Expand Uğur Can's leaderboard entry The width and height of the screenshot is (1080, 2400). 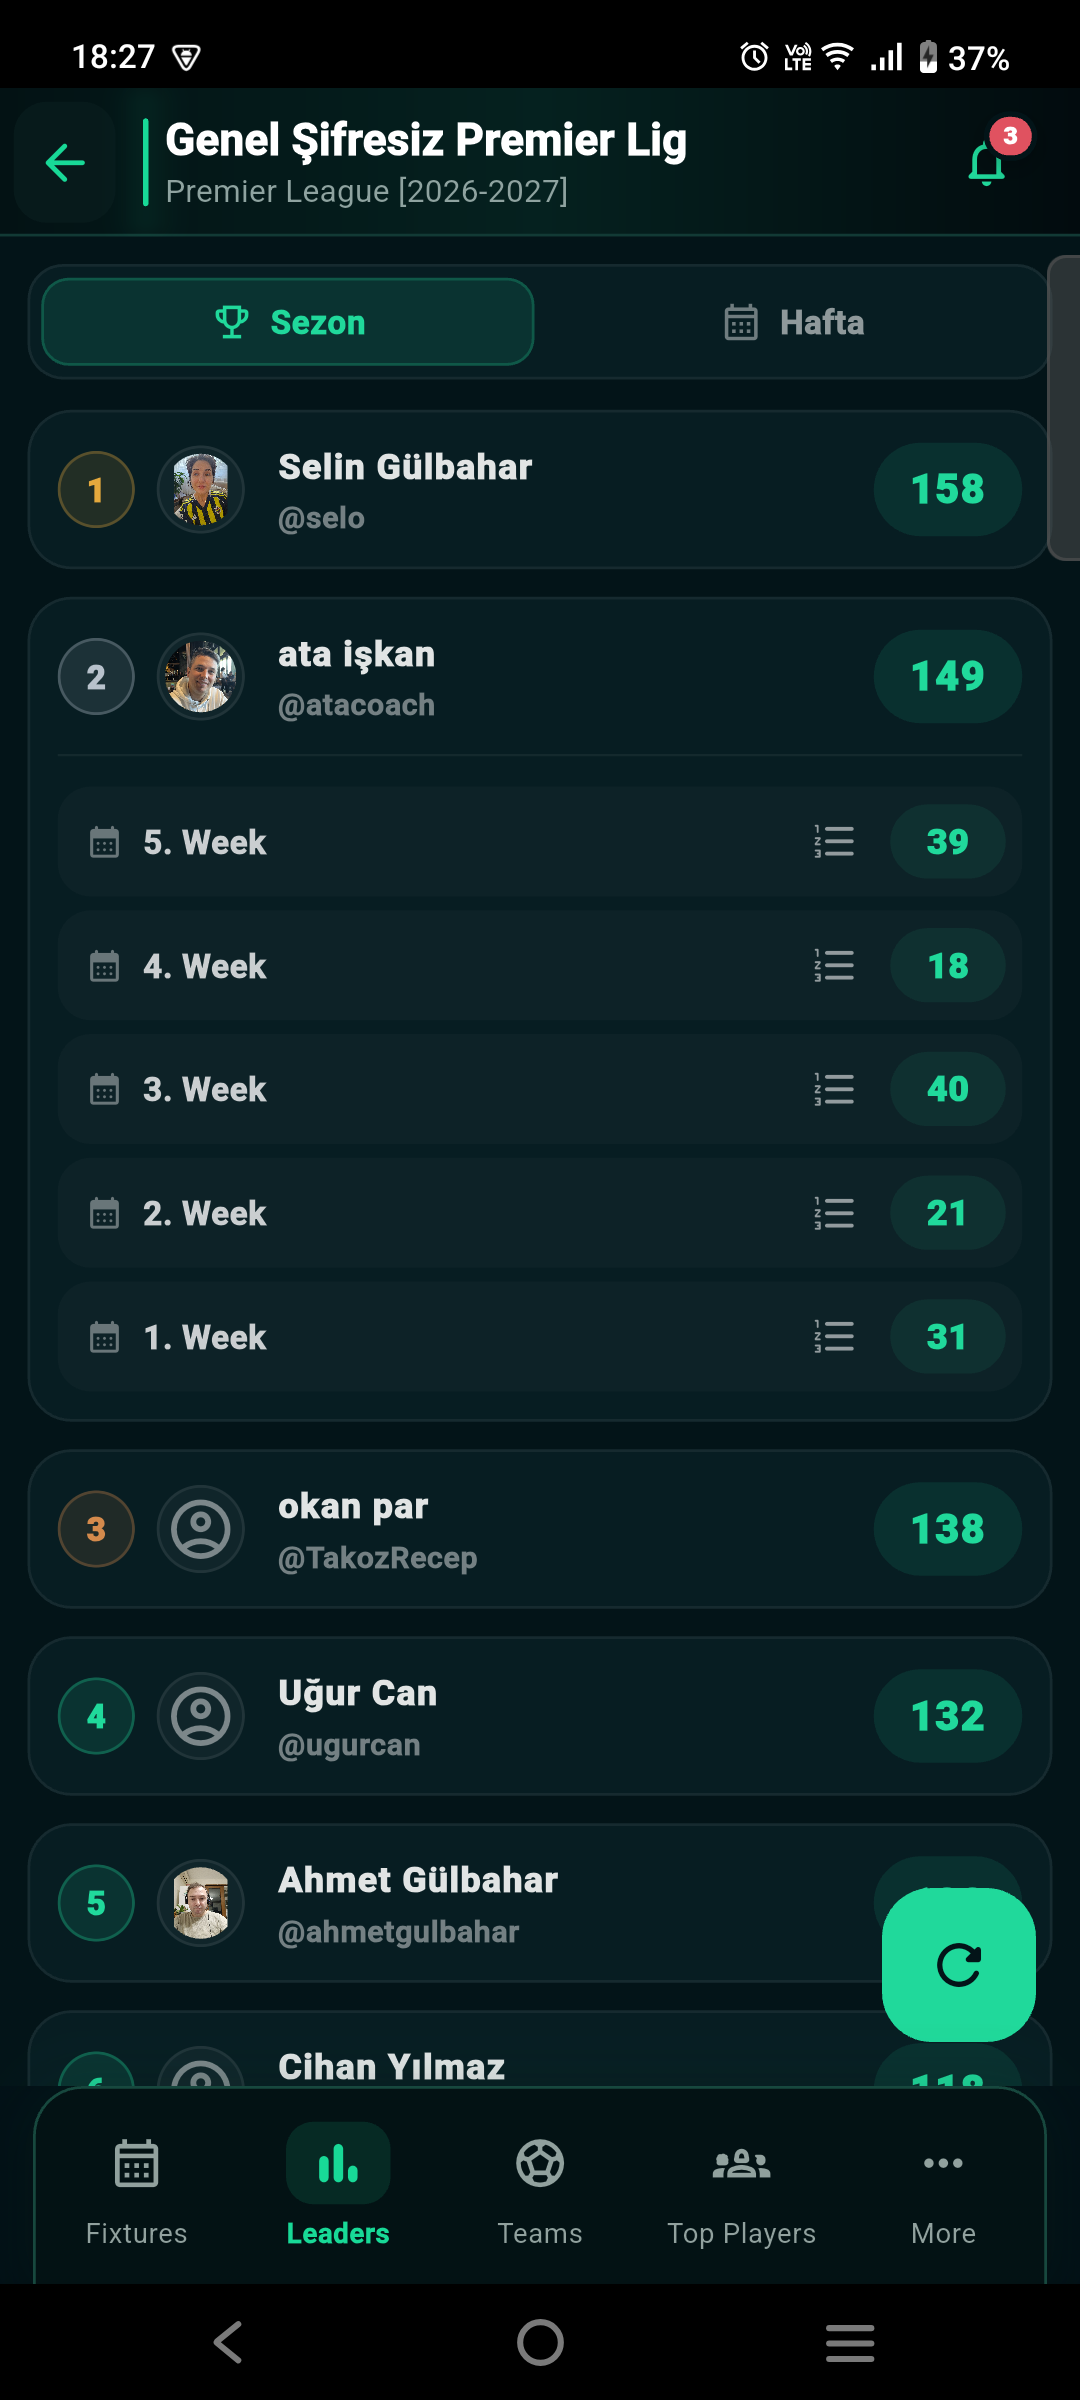coord(540,1716)
